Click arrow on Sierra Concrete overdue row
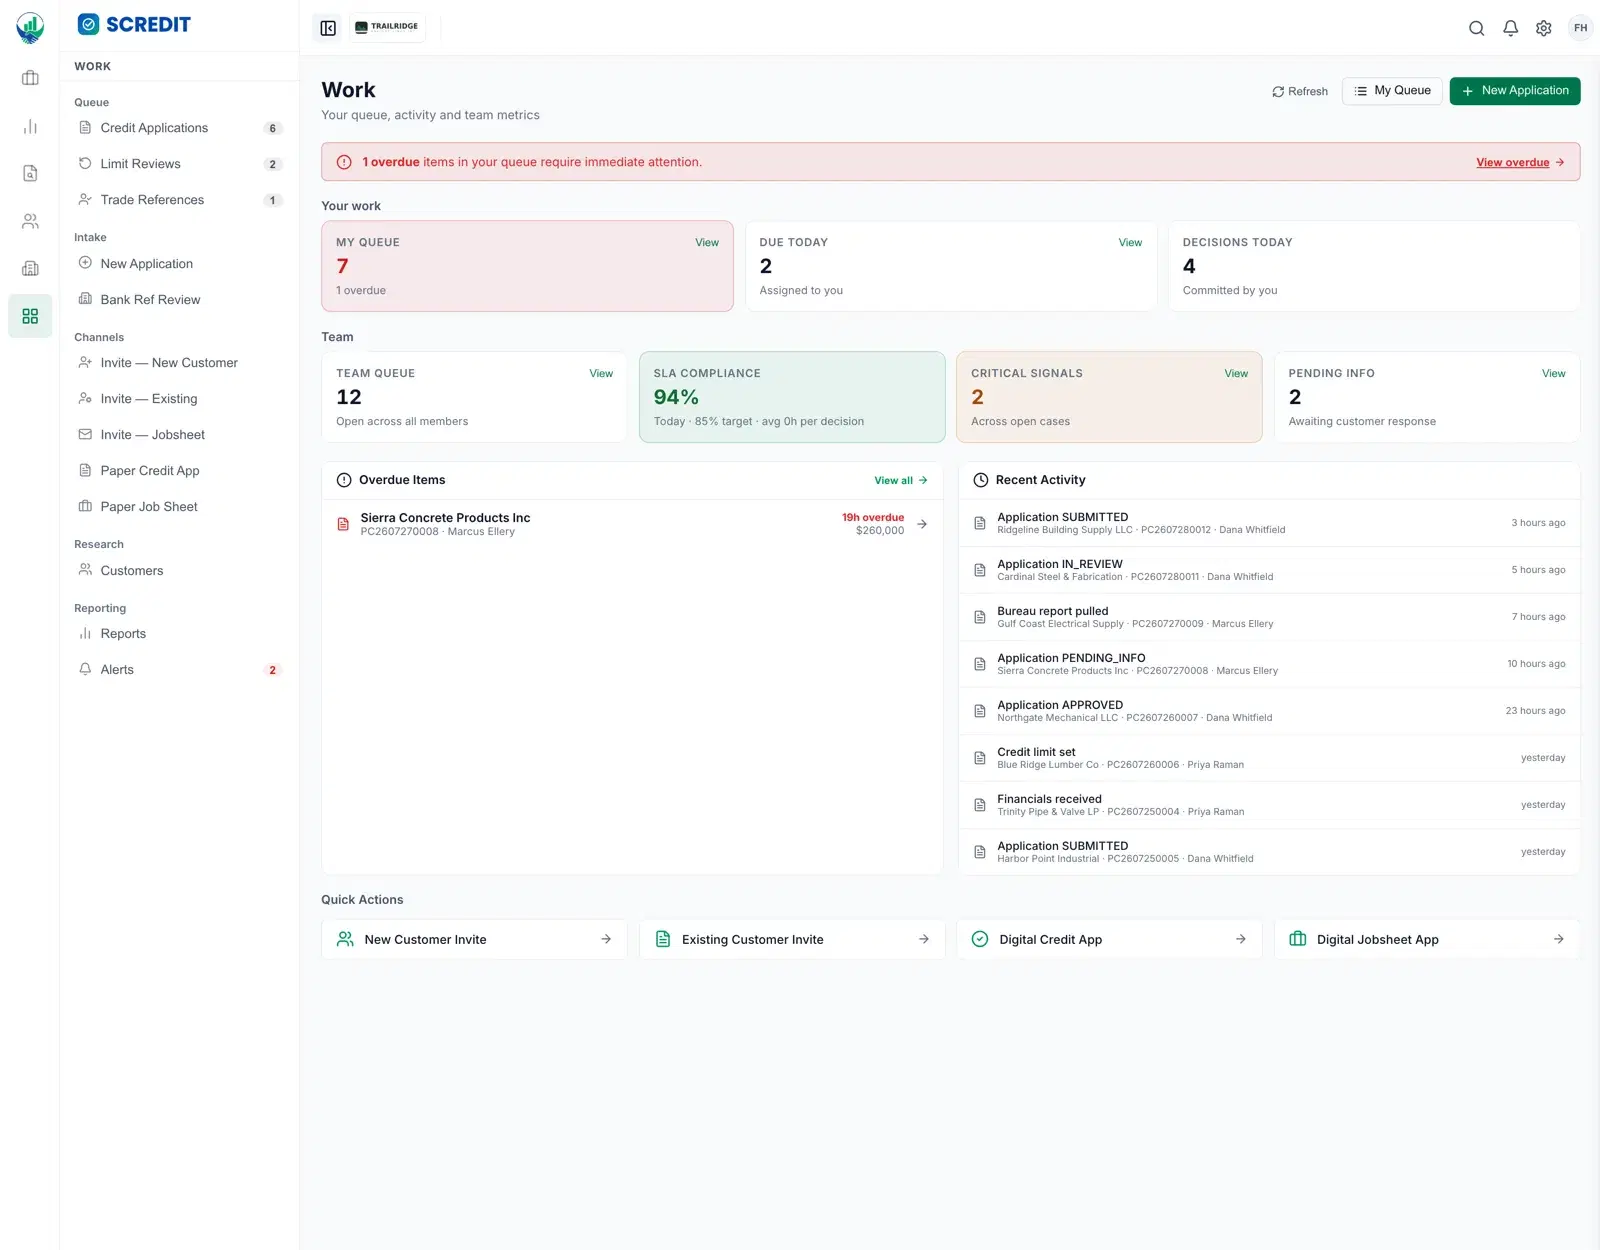This screenshot has height=1250, width=1600. 922,524
